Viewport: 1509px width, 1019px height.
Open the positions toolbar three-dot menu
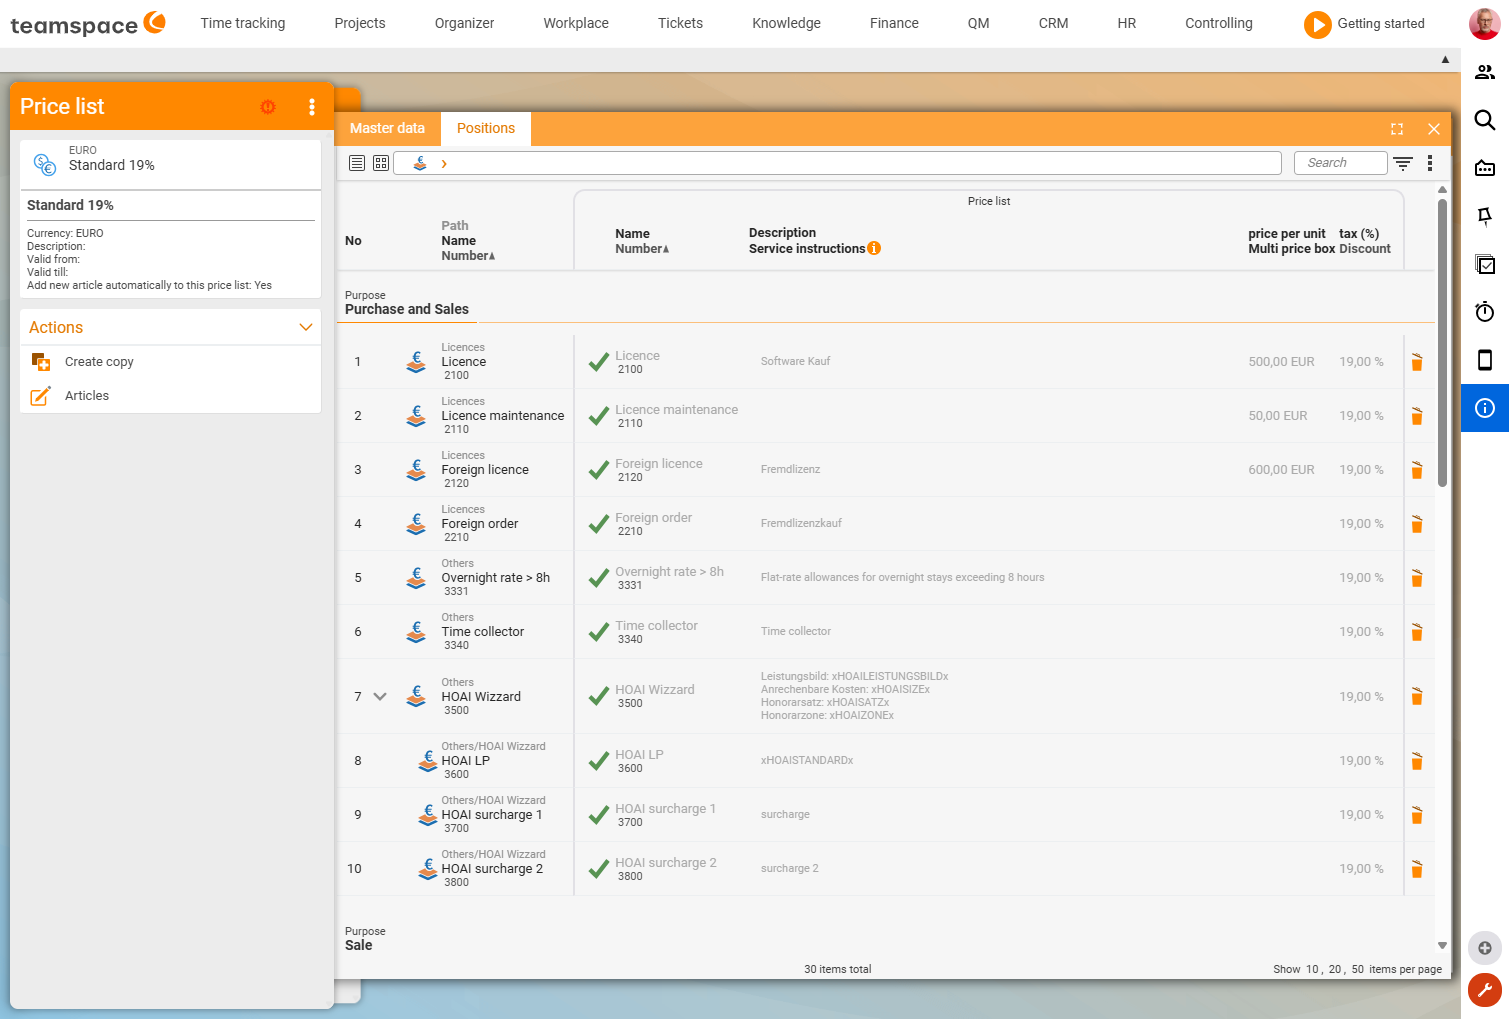pos(1430,163)
